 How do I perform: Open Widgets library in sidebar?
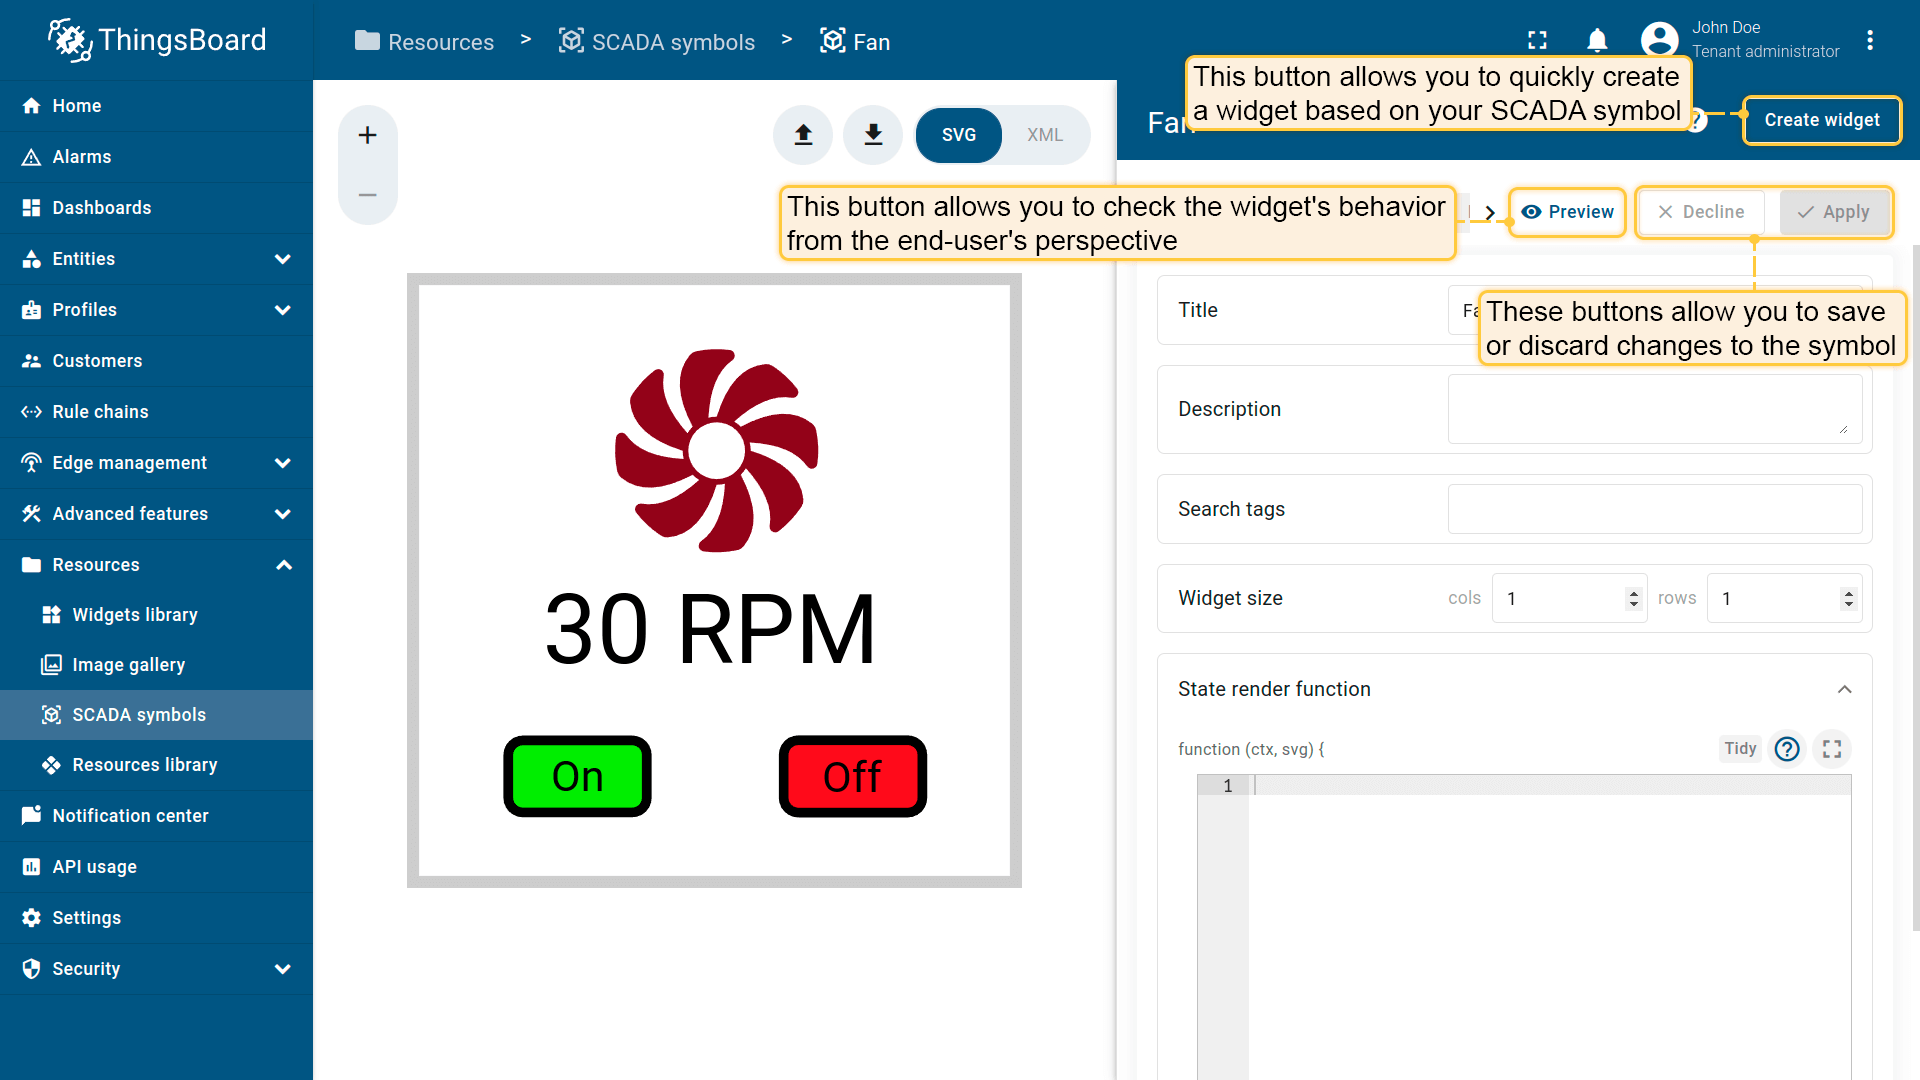tap(135, 615)
